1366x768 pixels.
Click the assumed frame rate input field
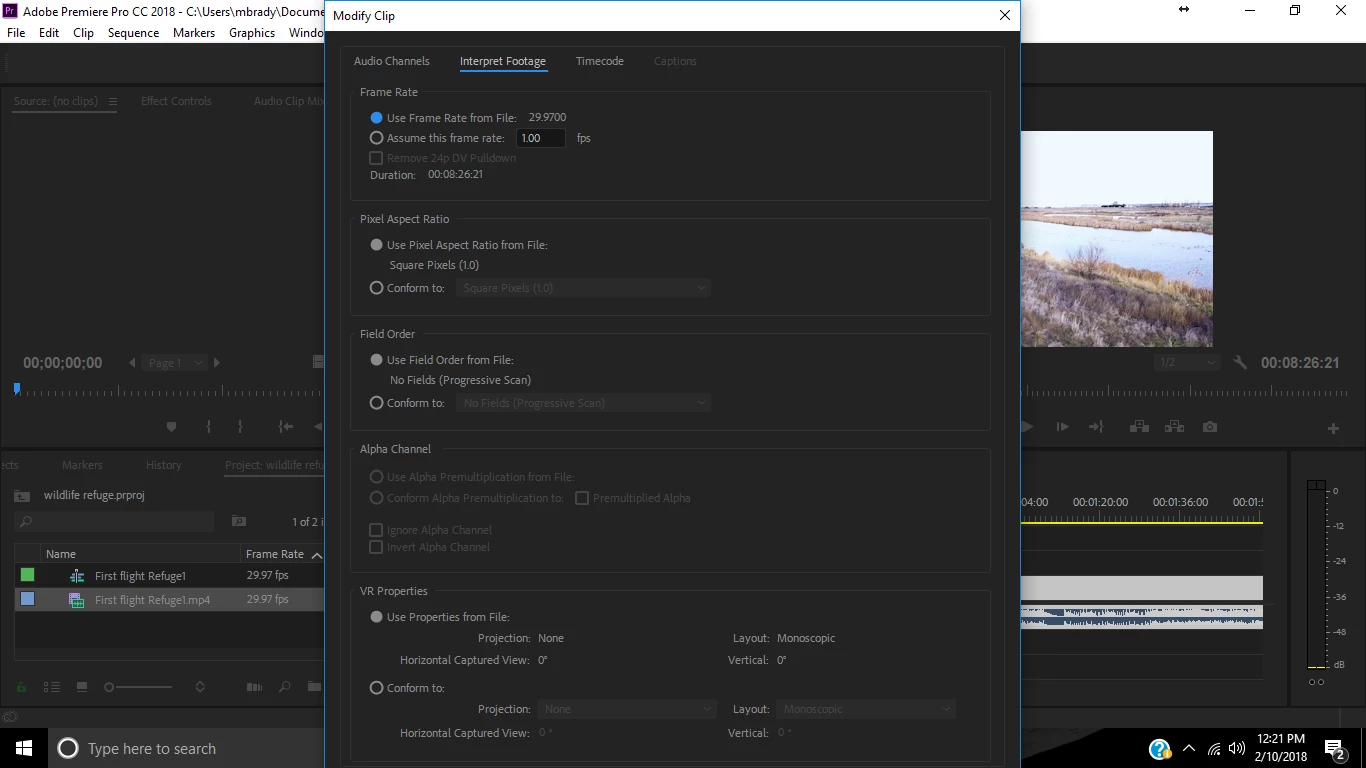(541, 138)
